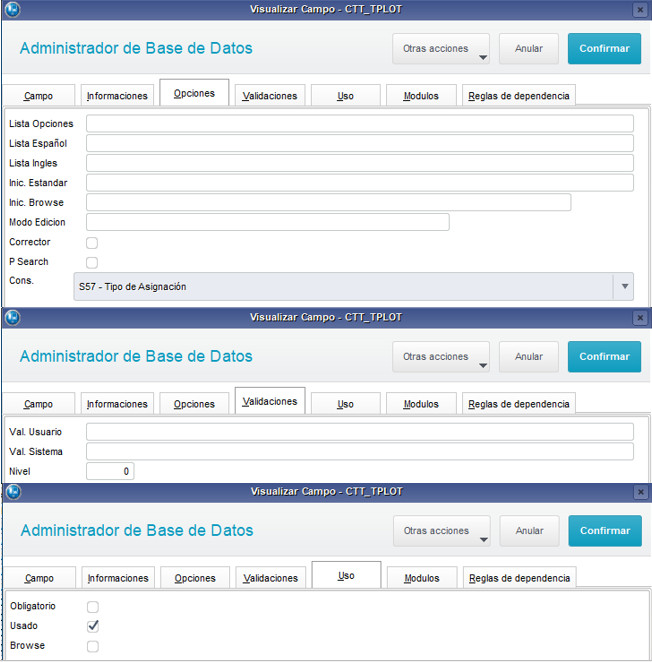Click the Val. Sistema field
The height and width of the screenshot is (662, 652).
[359, 452]
